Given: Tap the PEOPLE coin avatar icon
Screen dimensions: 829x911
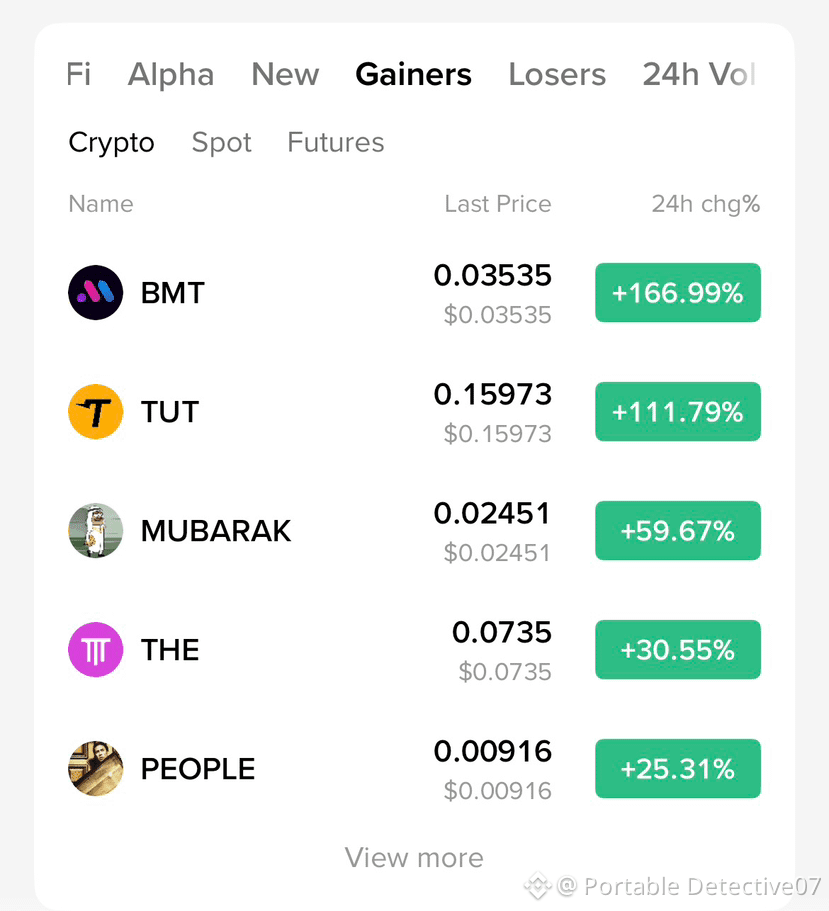Looking at the screenshot, I should [x=95, y=769].
